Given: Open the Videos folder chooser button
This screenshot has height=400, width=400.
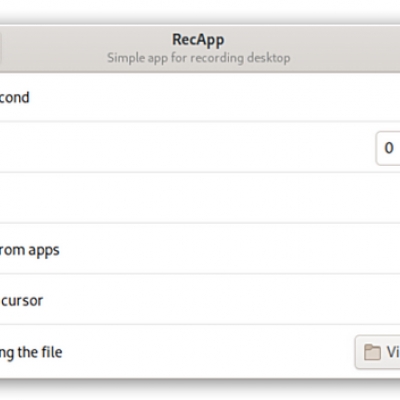Looking at the screenshot, I should click(378, 352).
